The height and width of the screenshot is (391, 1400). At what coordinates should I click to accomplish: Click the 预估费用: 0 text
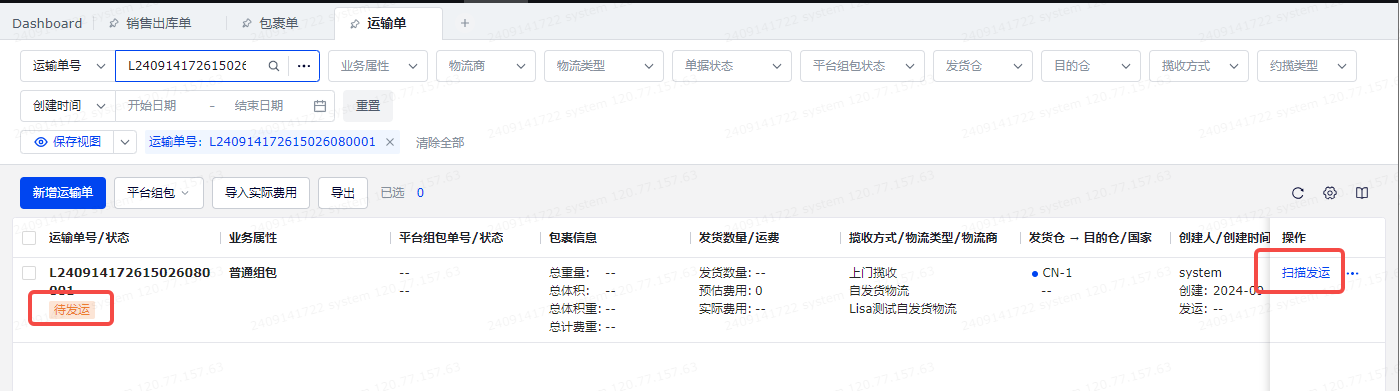point(731,290)
